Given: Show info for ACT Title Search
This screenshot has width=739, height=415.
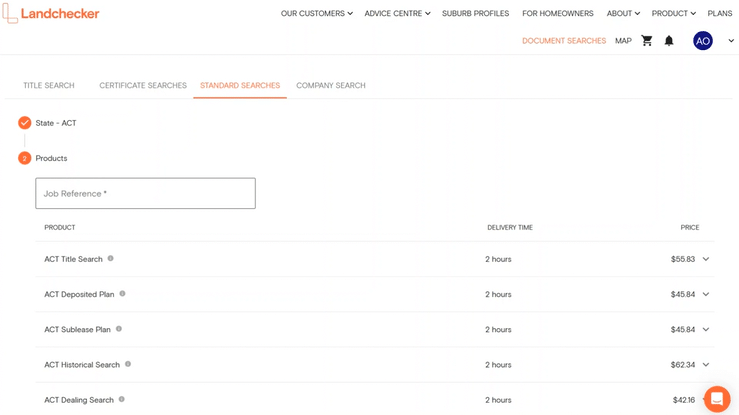Looking at the screenshot, I should (x=110, y=258).
